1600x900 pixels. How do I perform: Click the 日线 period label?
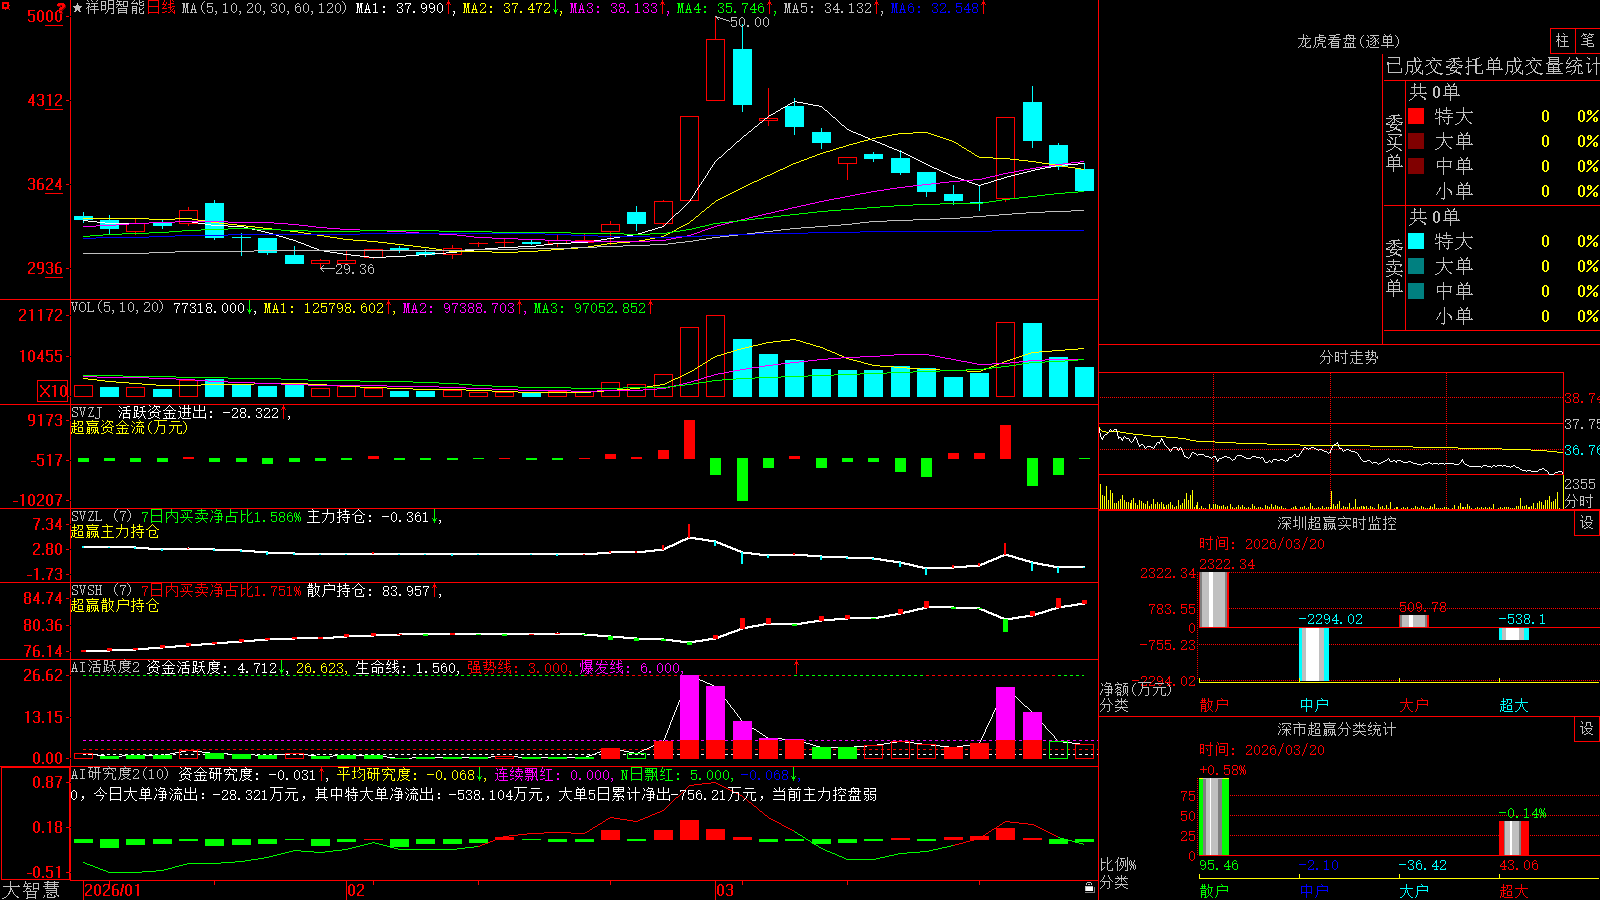(x=161, y=8)
